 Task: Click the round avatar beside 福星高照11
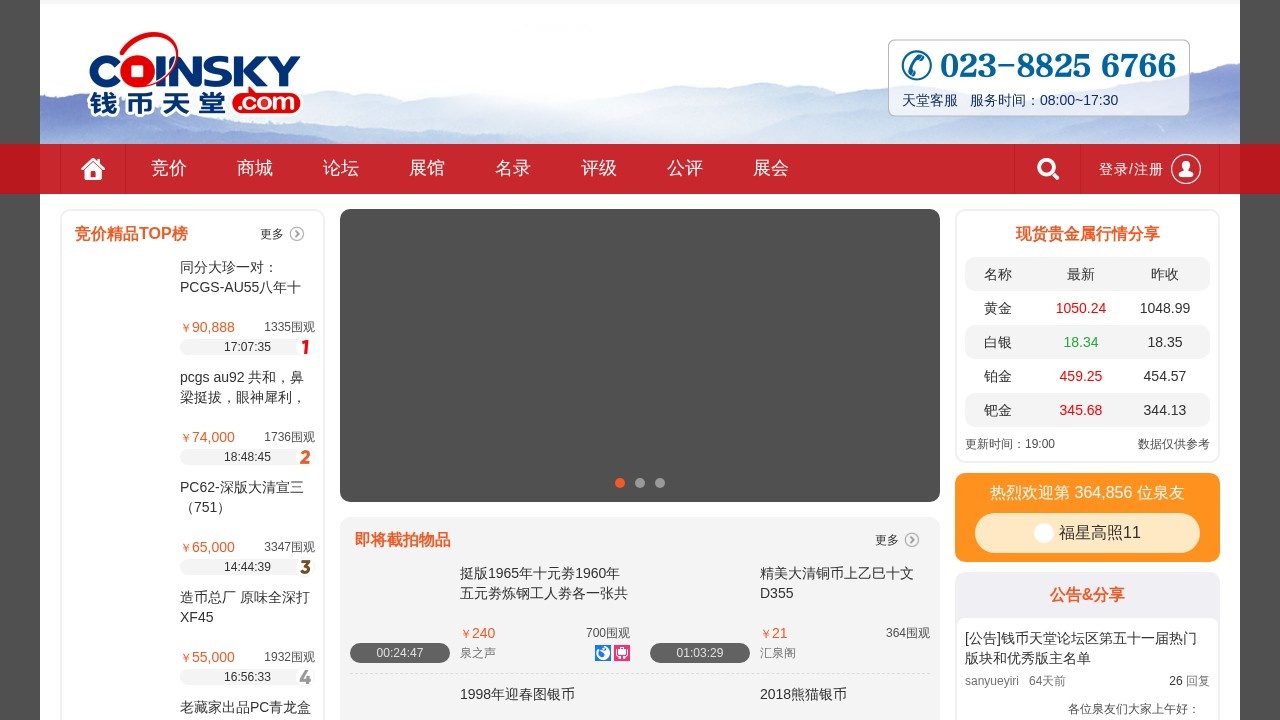pos(1043,533)
